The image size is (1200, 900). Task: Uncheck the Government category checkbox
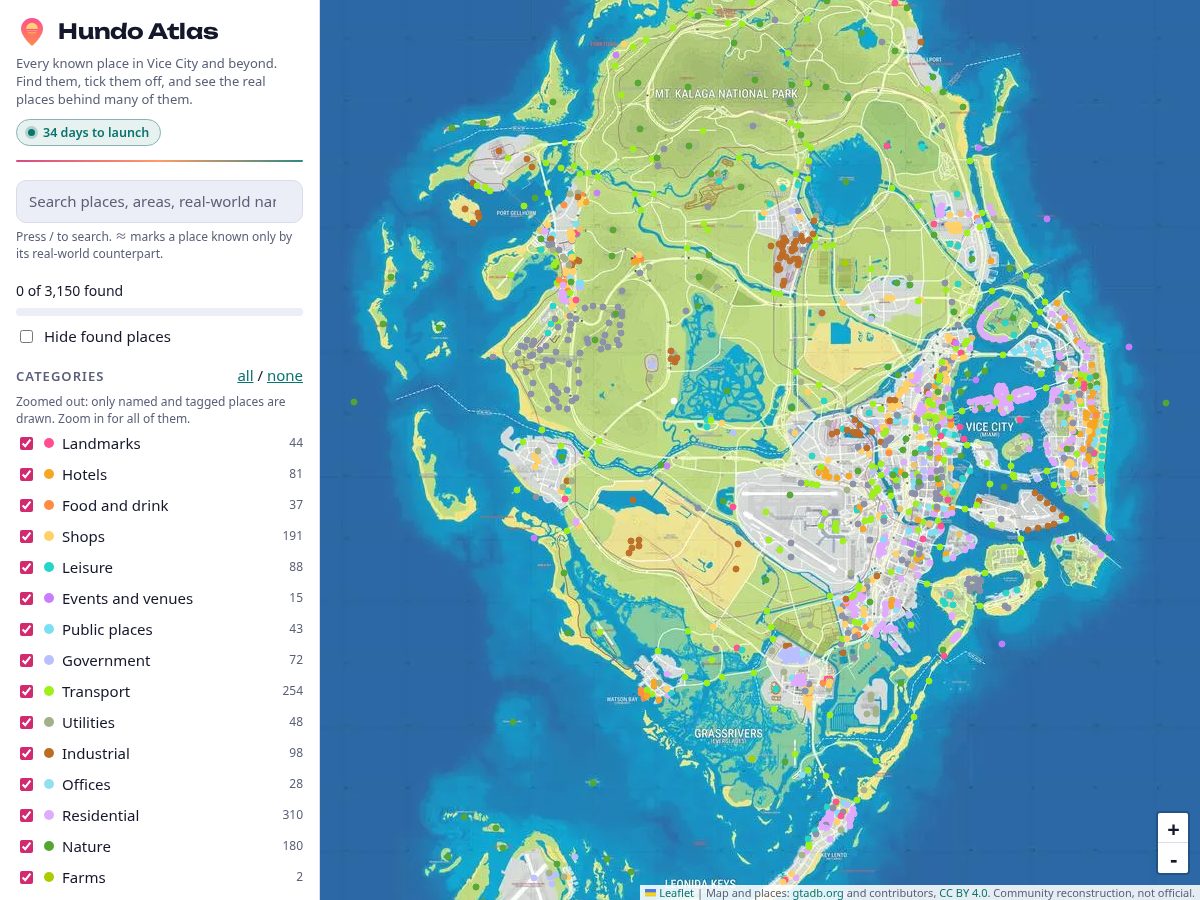[x=27, y=661]
